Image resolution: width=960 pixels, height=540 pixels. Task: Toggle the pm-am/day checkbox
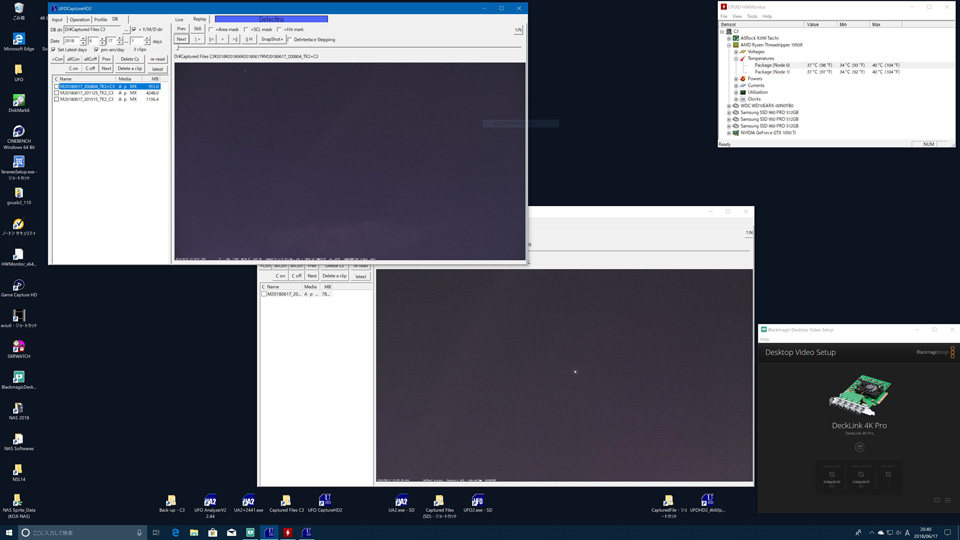click(x=97, y=50)
